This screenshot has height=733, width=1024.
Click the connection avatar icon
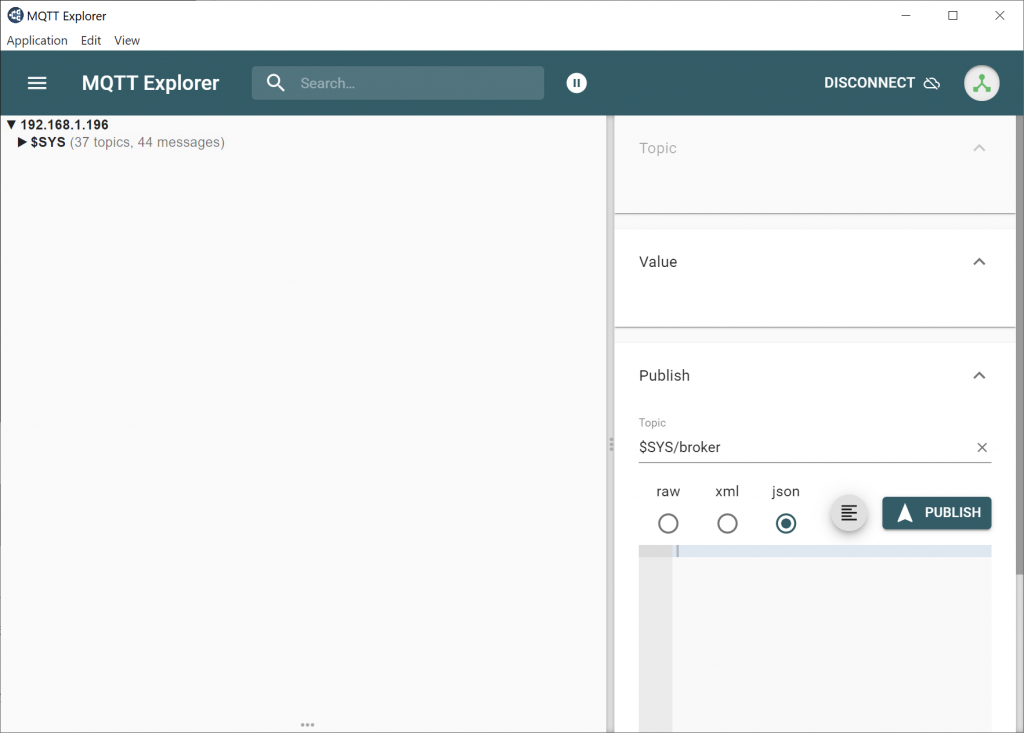pyautogui.click(x=981, y=83)
